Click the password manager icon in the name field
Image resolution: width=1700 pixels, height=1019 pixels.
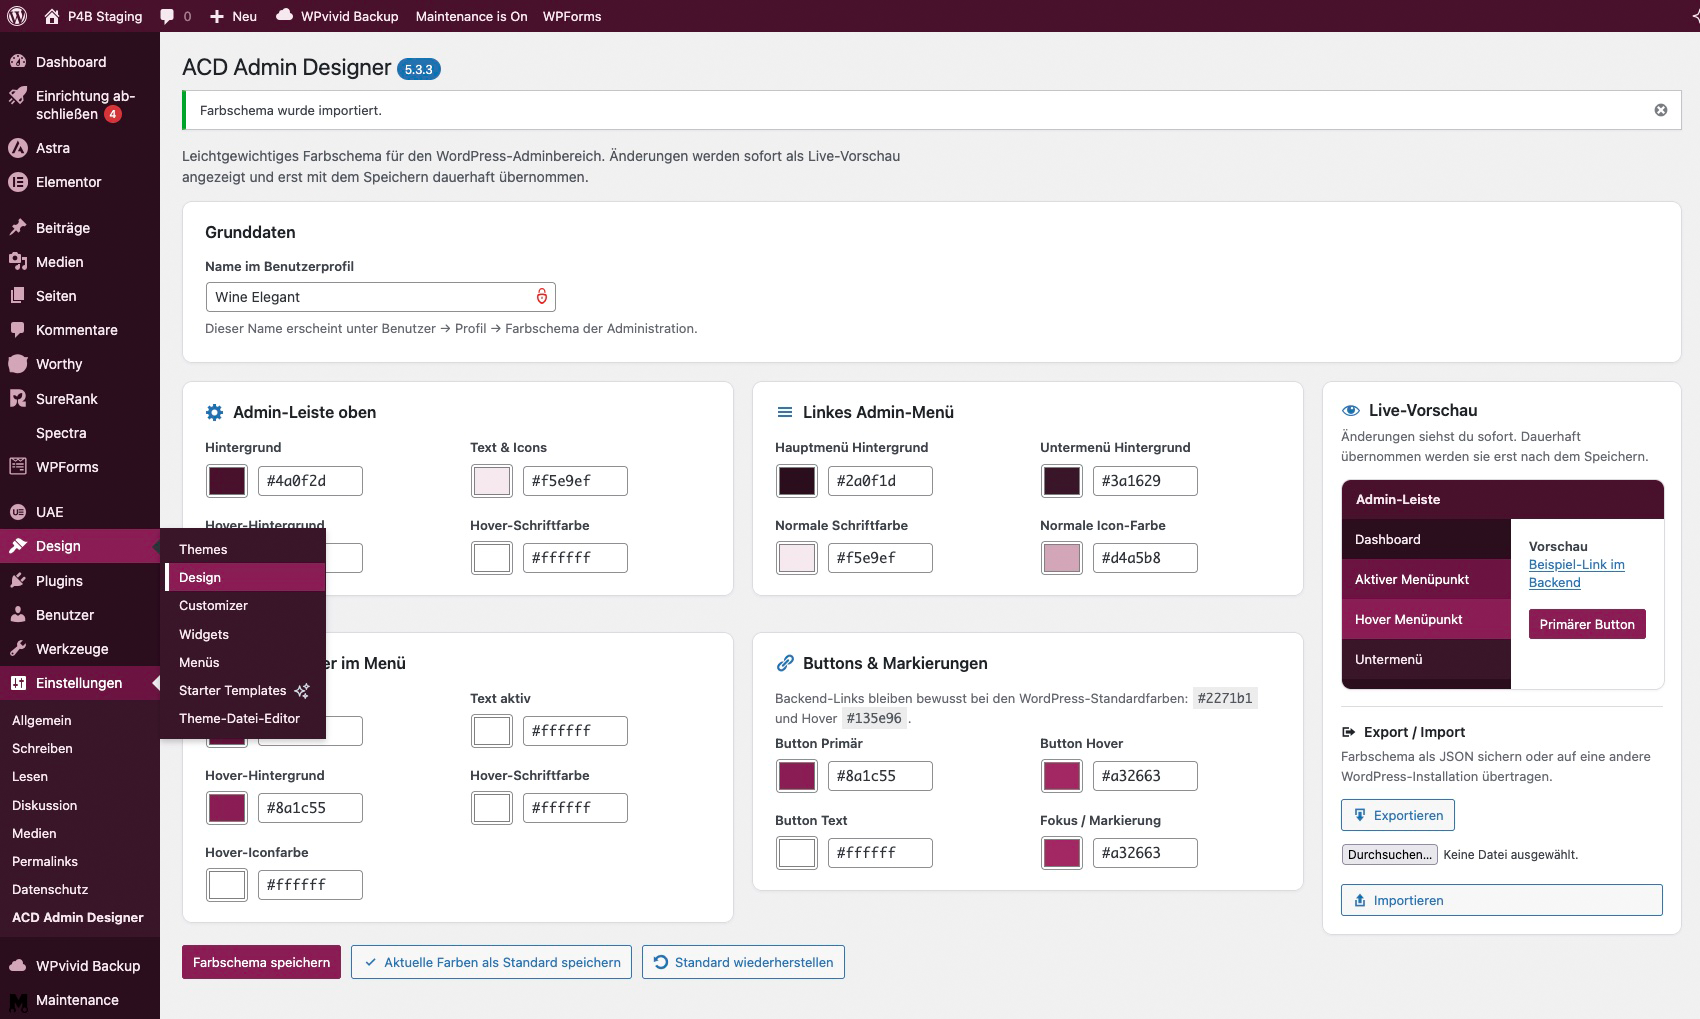point(542,296)
